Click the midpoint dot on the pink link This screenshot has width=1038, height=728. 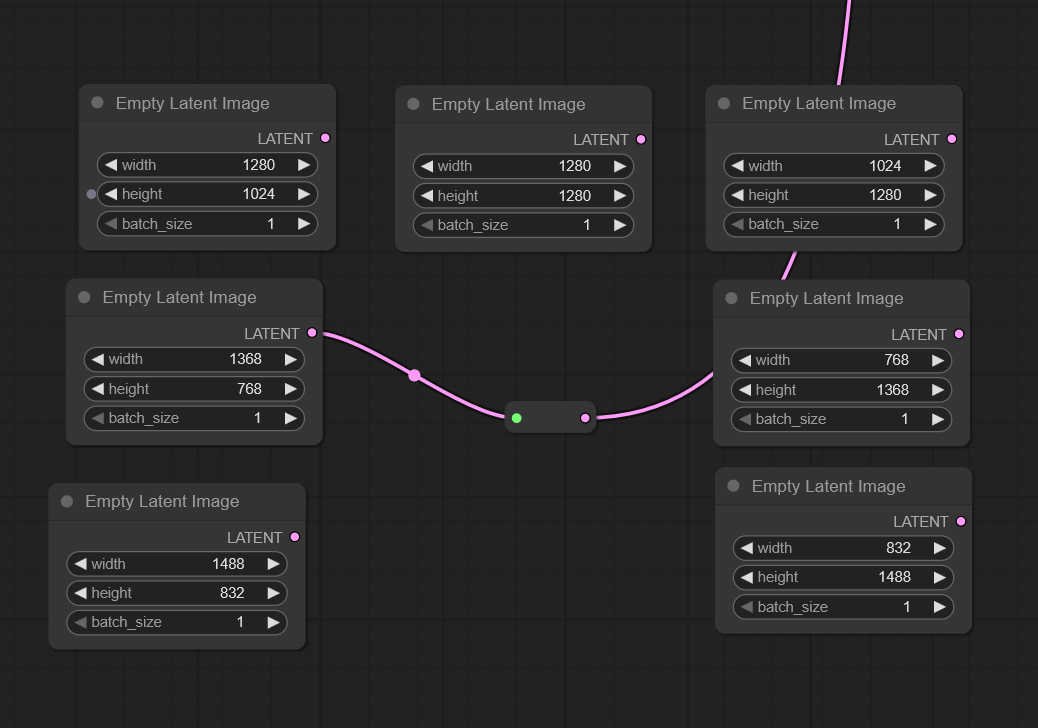pyautogui.click(x=414, y=376)
